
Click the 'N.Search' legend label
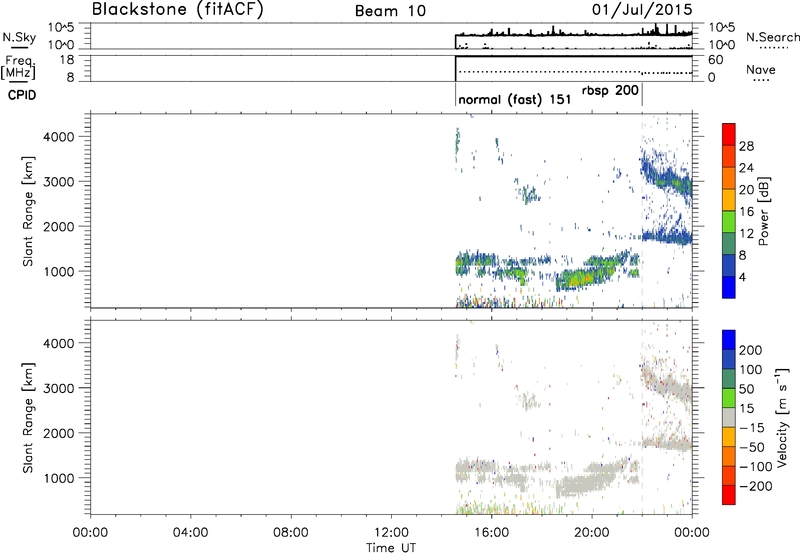(x=772, y=37)
